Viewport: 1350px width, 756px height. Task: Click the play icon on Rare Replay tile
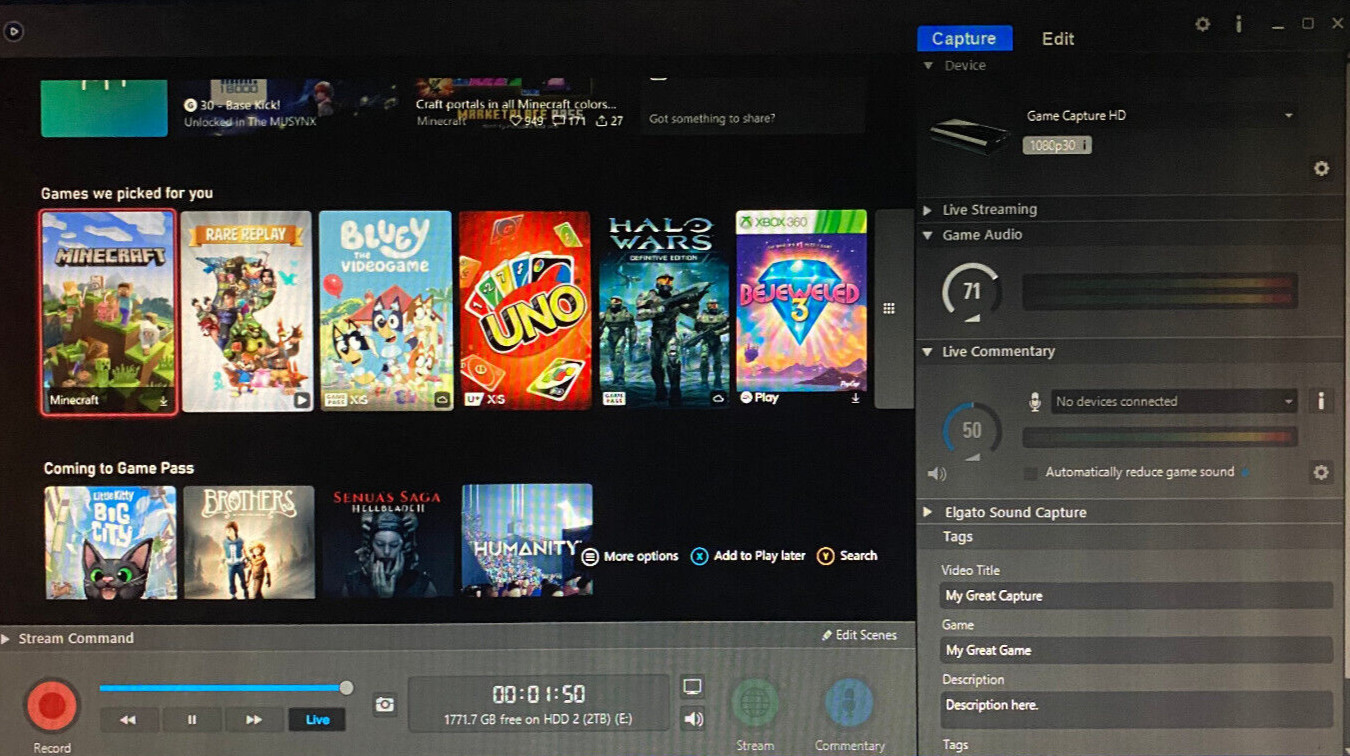point(301,400)
